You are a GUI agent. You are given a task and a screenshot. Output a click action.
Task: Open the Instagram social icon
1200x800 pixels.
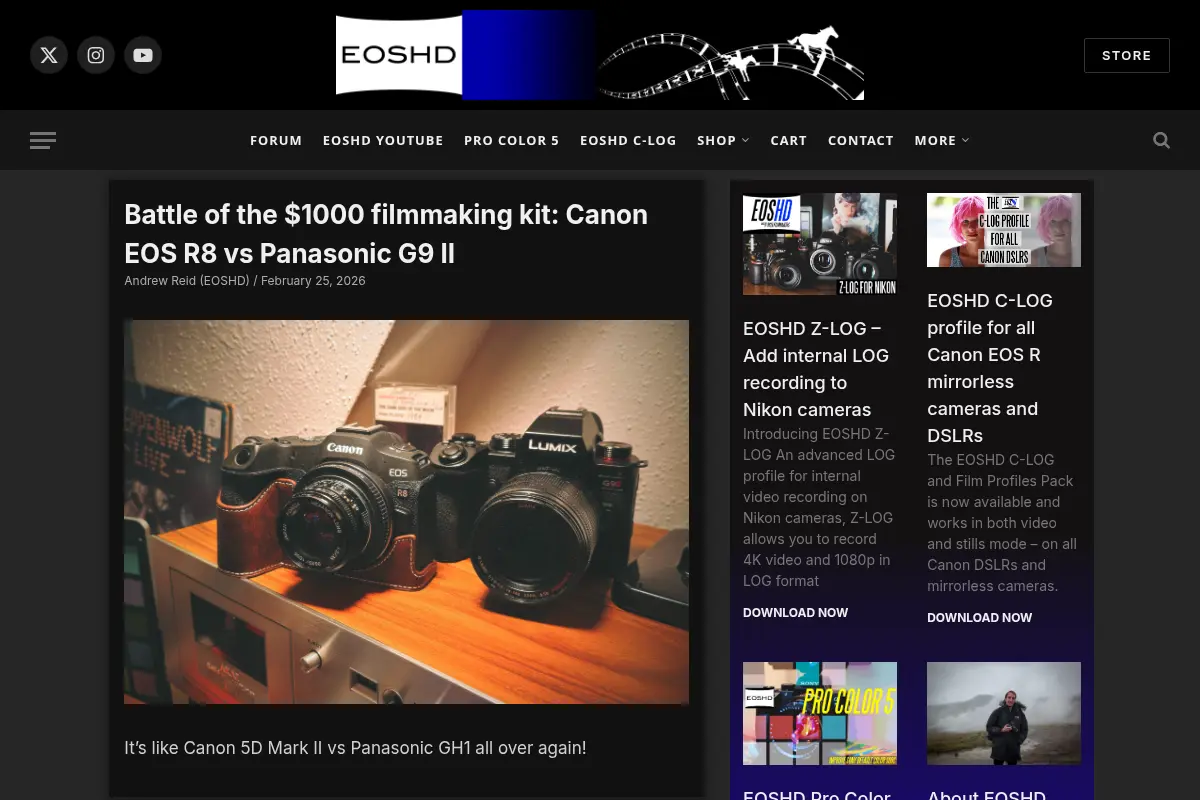(96, 55)
